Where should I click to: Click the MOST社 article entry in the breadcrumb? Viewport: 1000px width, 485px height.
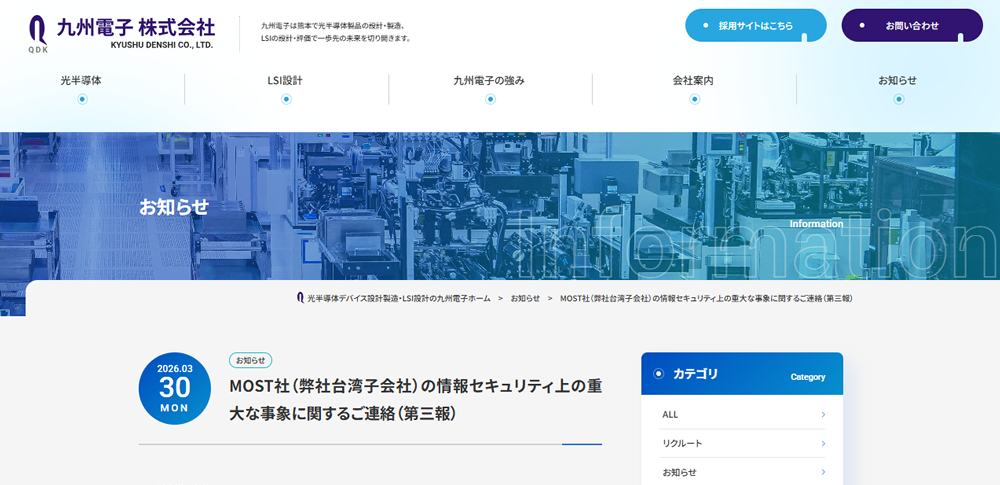coord(705,298)
